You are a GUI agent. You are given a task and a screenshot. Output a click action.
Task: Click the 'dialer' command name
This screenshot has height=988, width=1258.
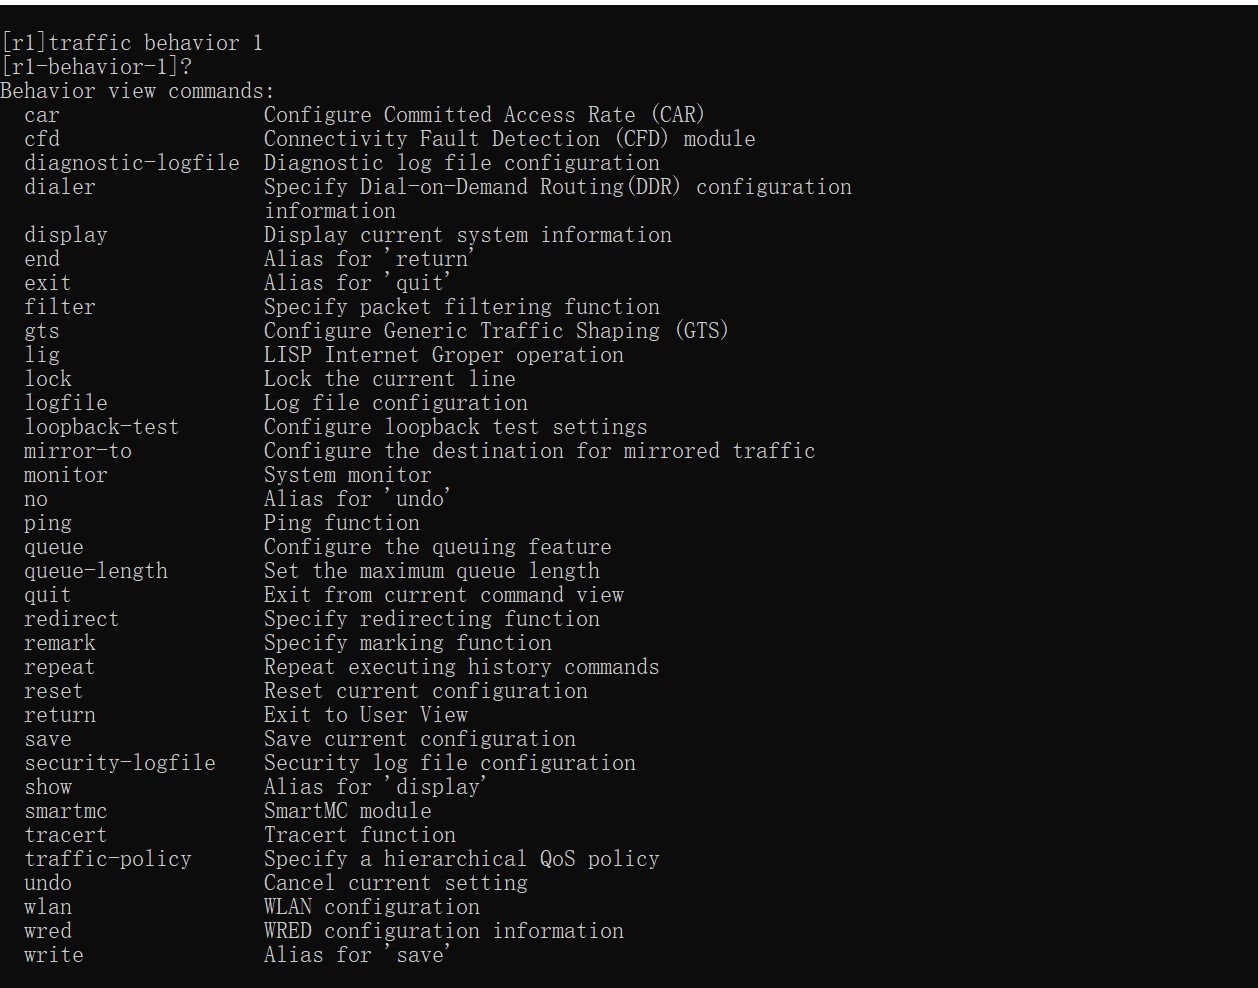(60, 187)
